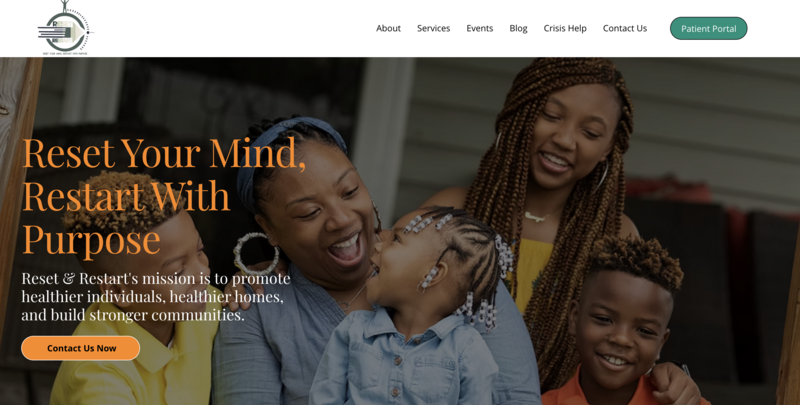The height and width of the screenshot is (405, 800).
Task: Click the woman's large hoop earring
Action: (x=256, y=254)
